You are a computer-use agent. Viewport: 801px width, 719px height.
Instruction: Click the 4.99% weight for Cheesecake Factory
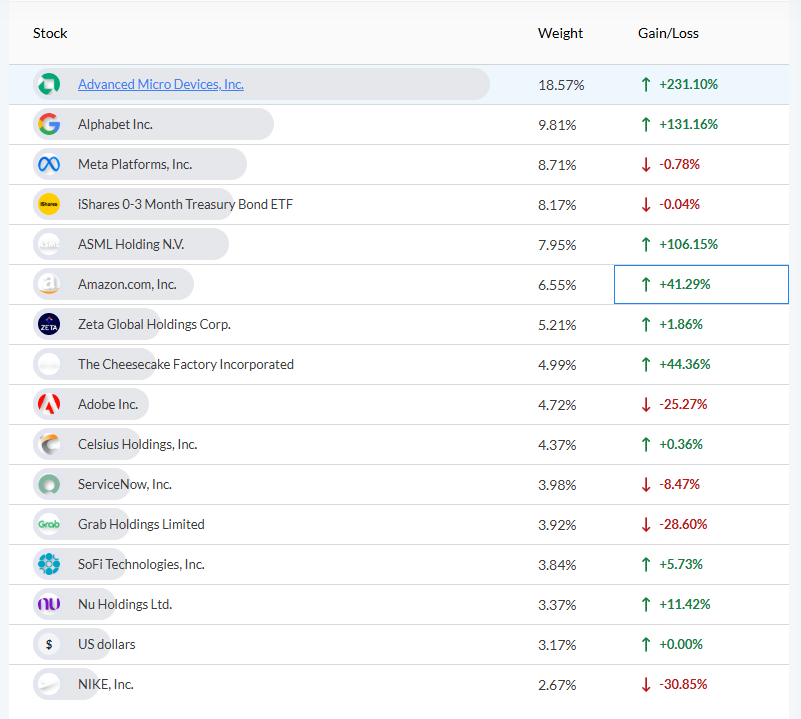click(557, 365)
